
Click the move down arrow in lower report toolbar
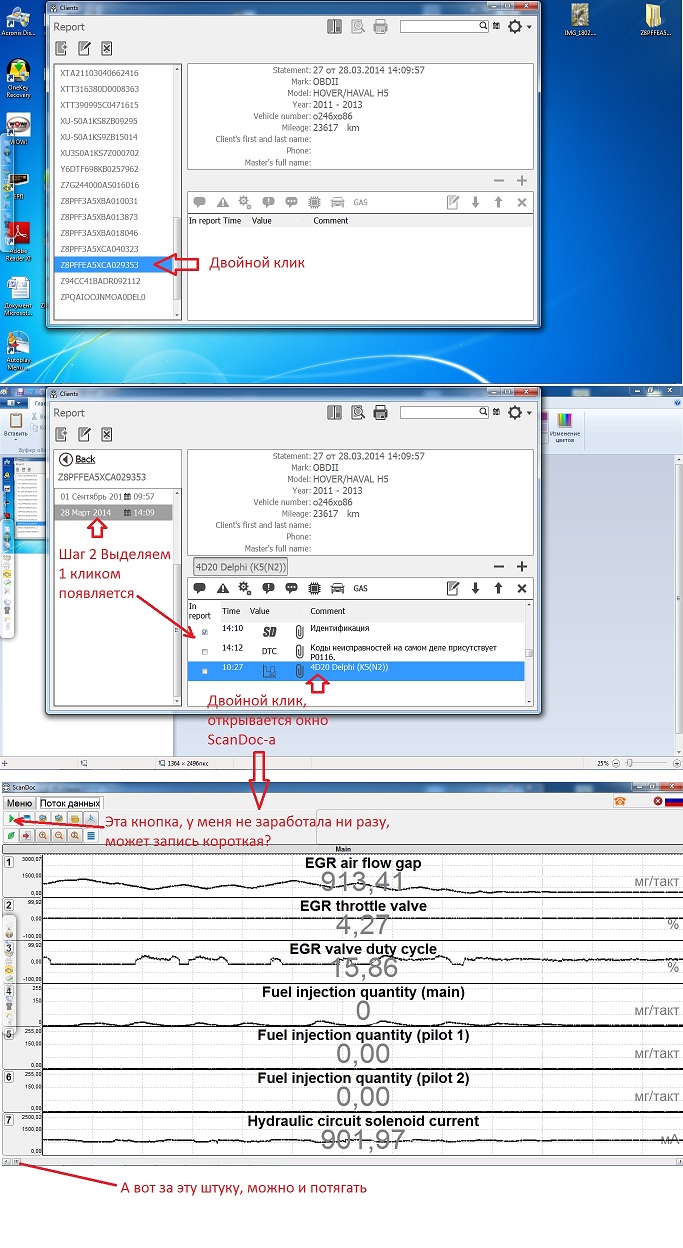pos(475,588)
